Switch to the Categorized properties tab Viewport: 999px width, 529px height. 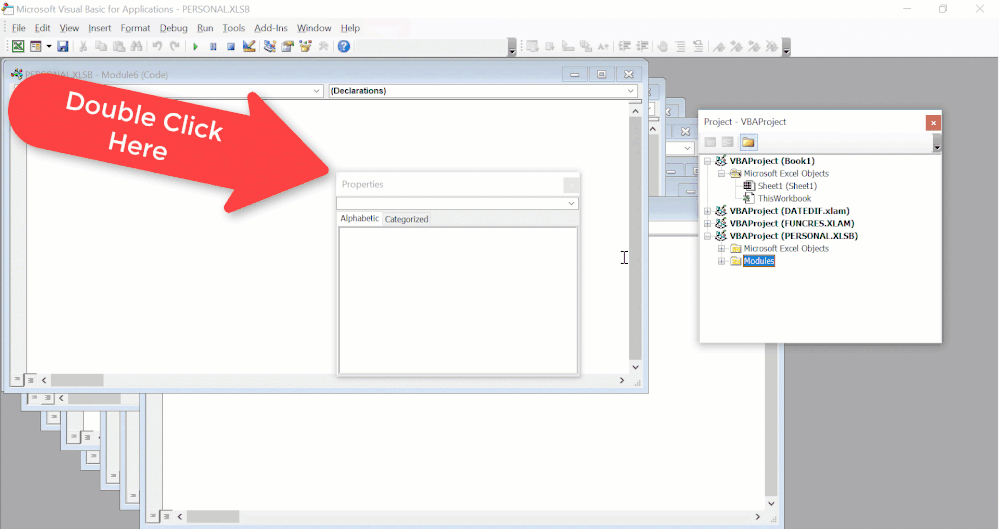(x=406, y=219)
